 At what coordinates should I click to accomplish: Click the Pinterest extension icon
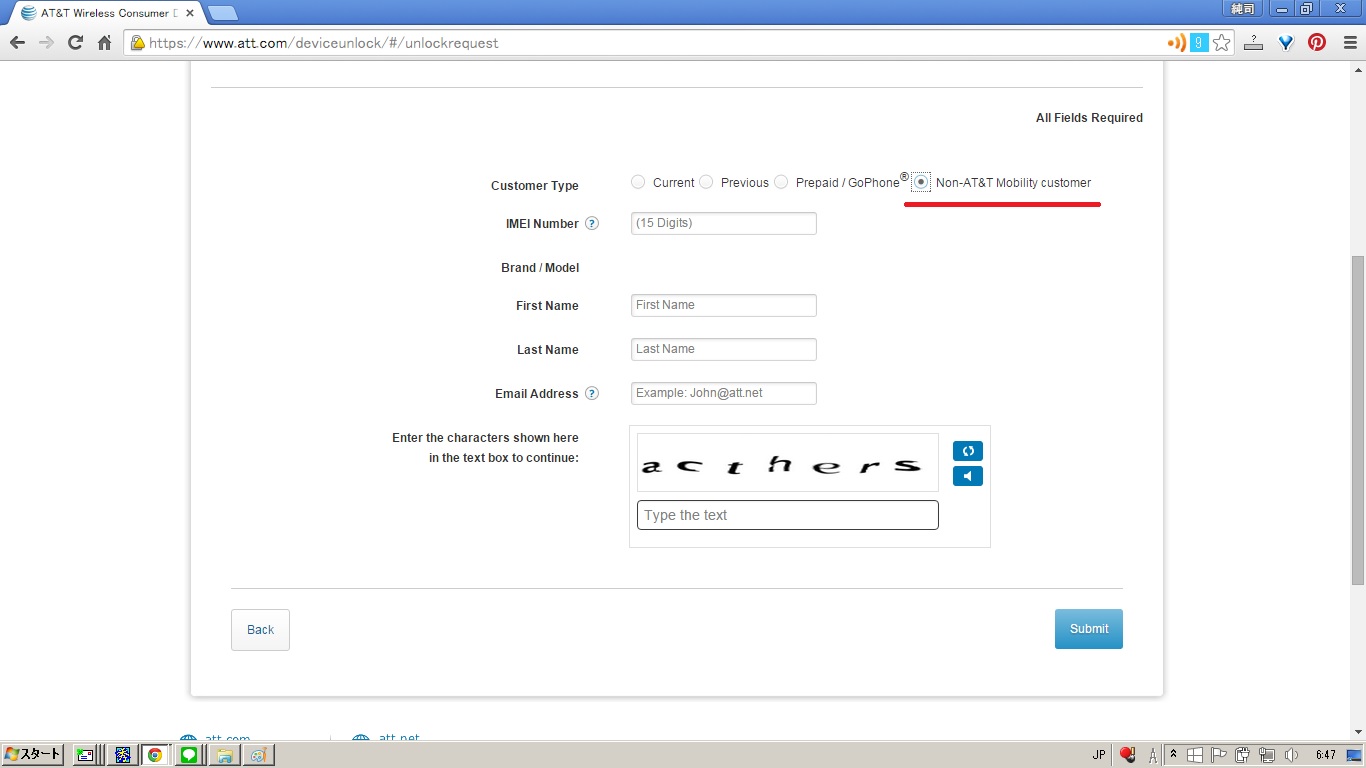(1317, 43)
